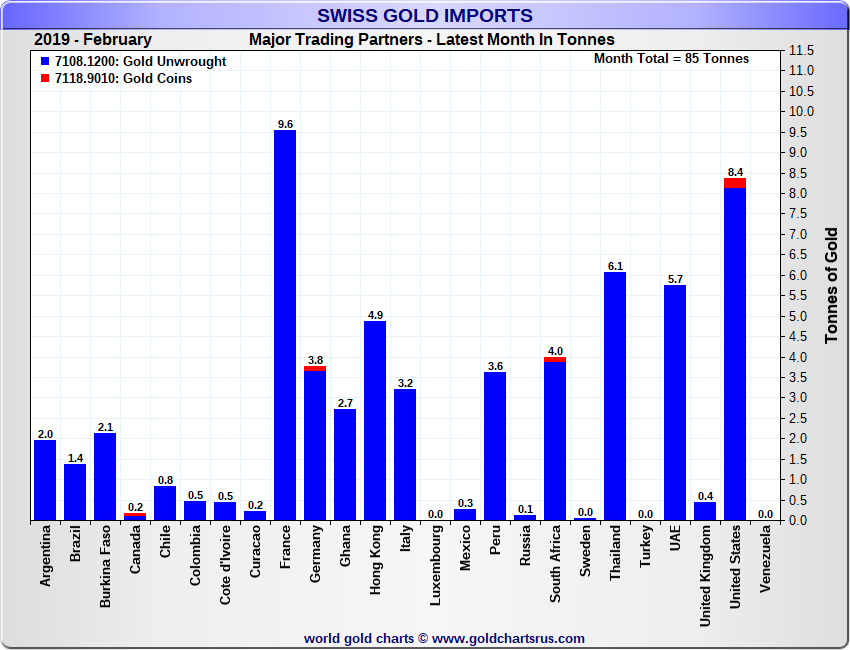Screen dimensions: 850x650
Task: Select the United States bar's red top segment
Action: coord(735,182)
